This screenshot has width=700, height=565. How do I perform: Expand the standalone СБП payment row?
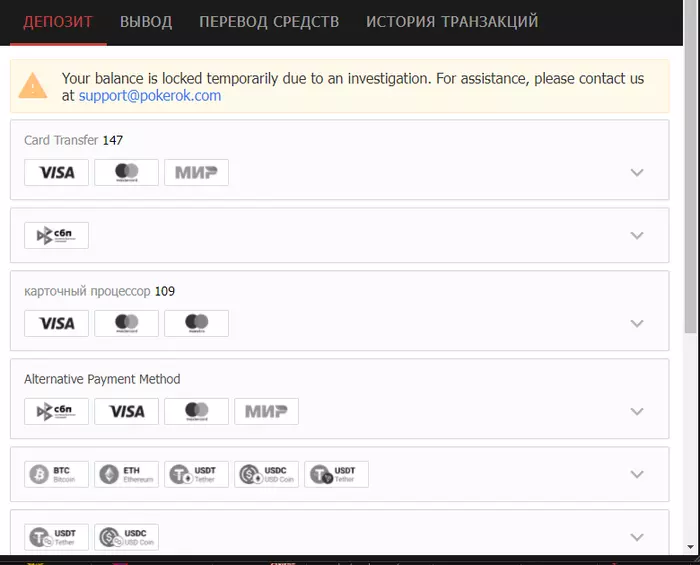pos(637,235)
